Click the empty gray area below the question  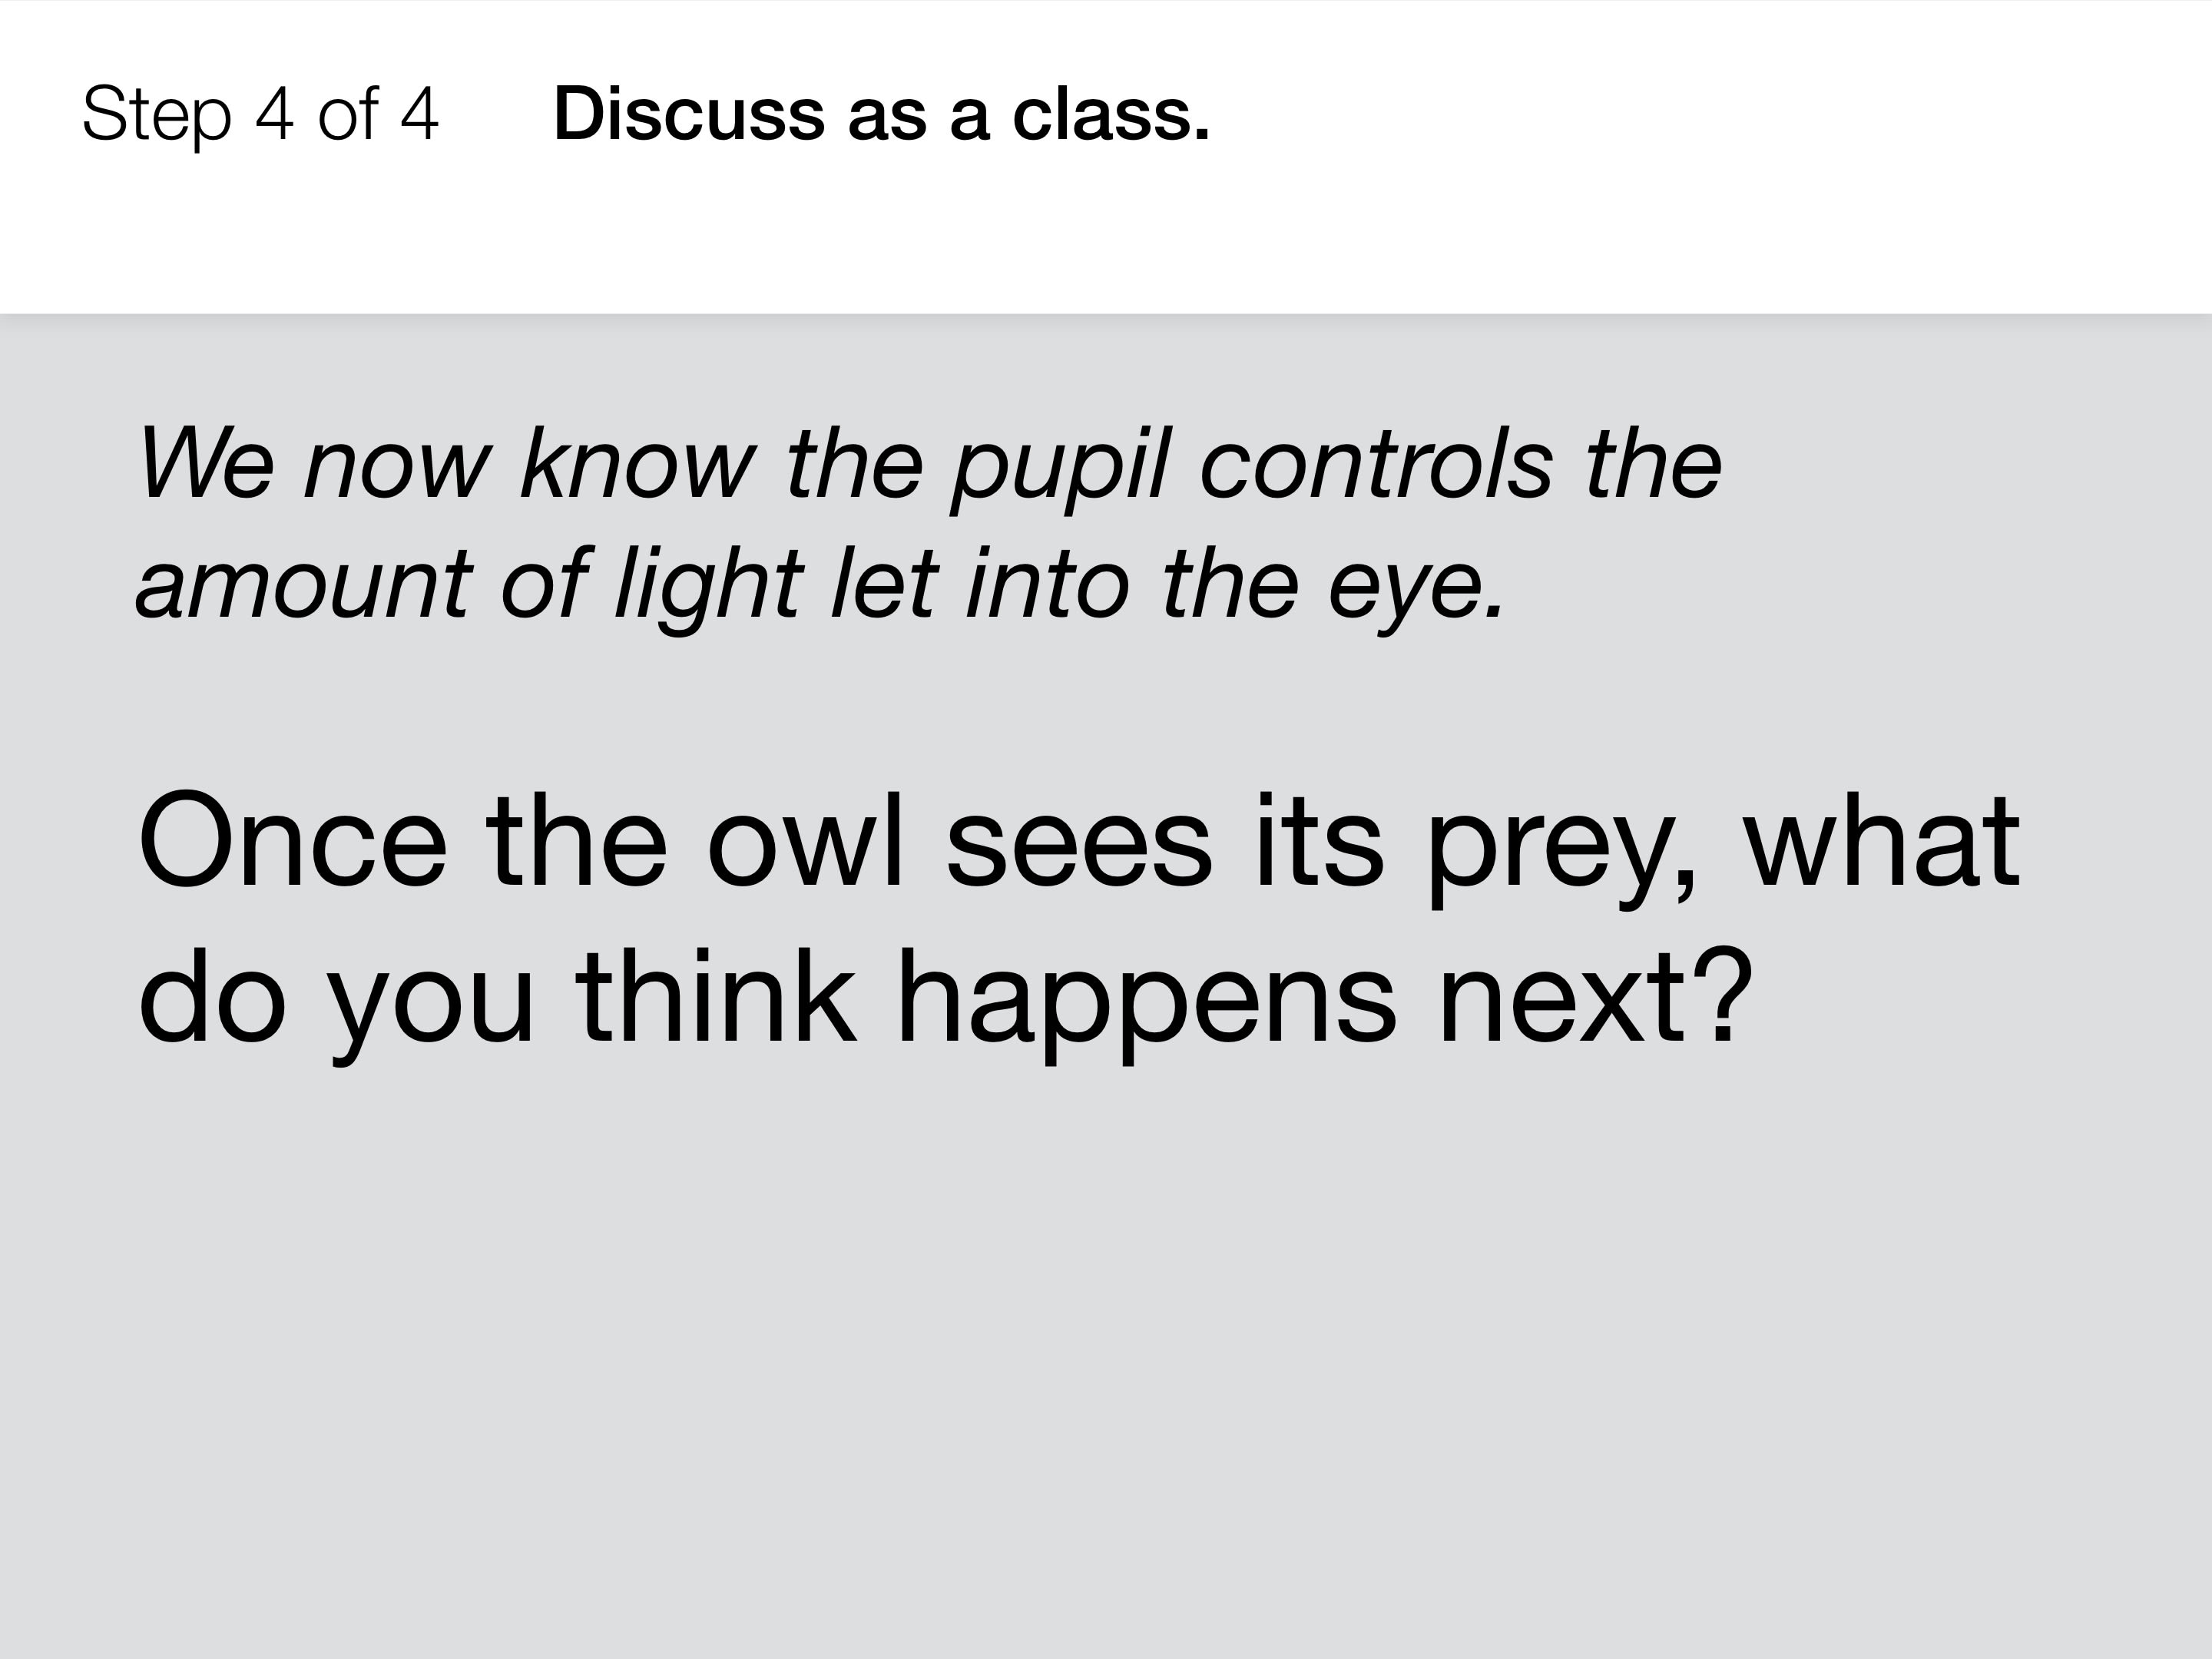pos(1106,1360)
